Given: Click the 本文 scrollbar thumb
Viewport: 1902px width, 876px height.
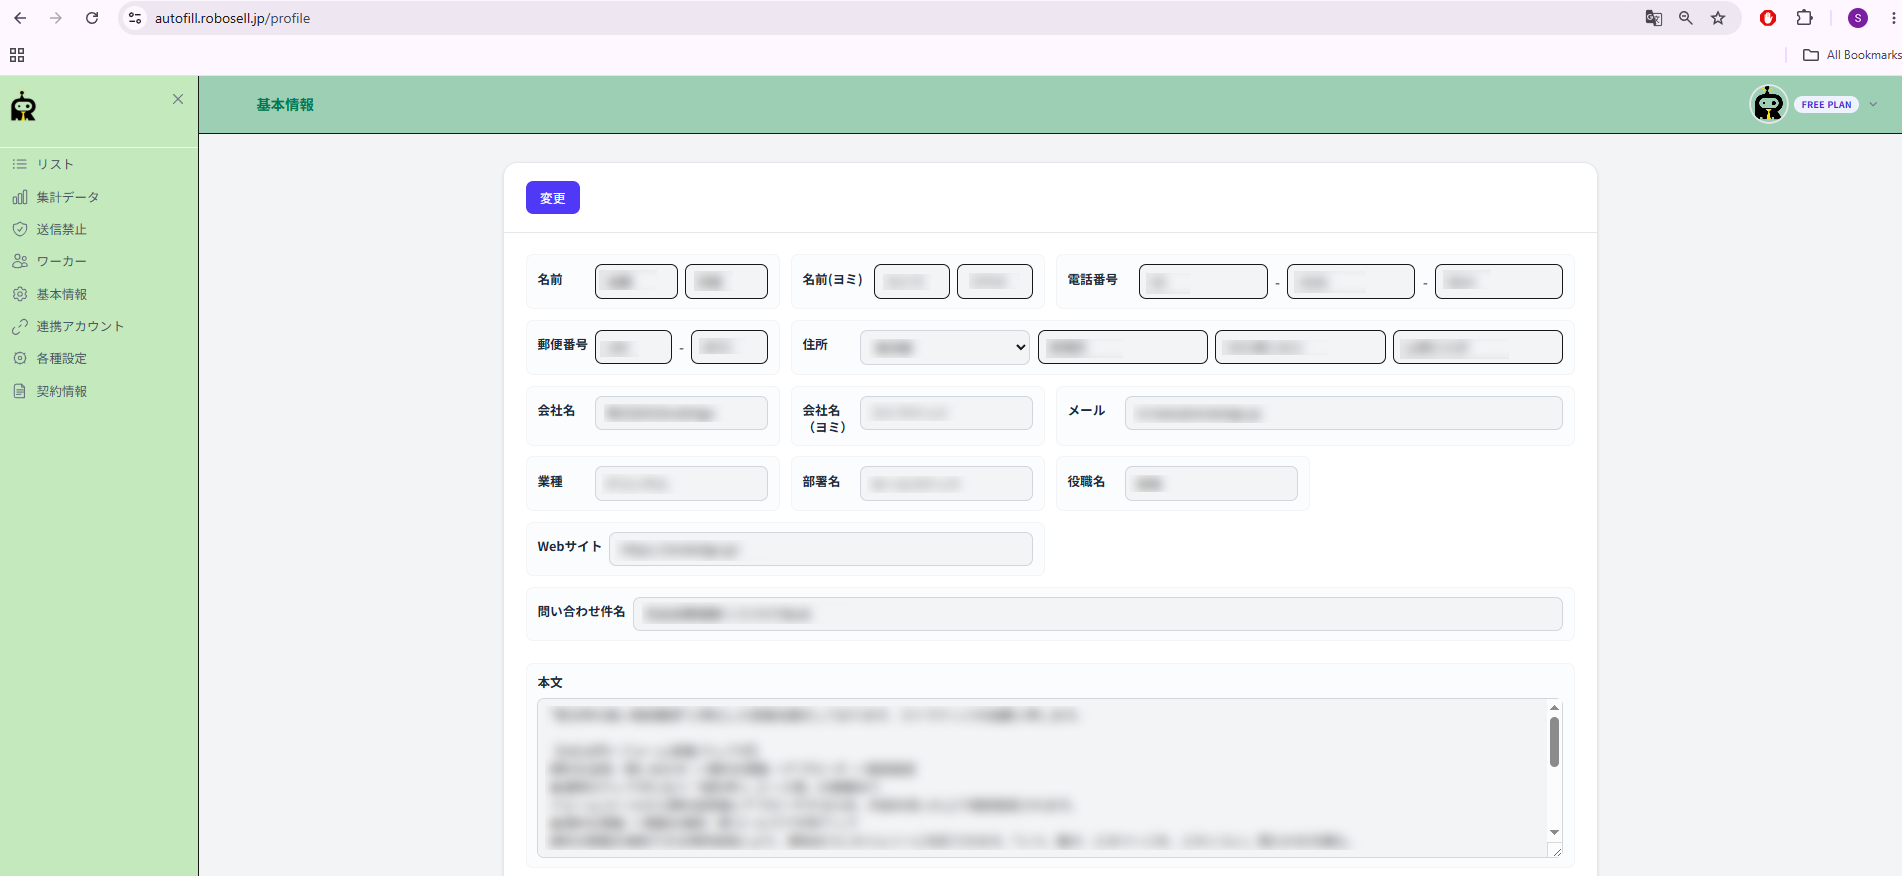Looking at the screenshot, I should tap(1554, 742).
